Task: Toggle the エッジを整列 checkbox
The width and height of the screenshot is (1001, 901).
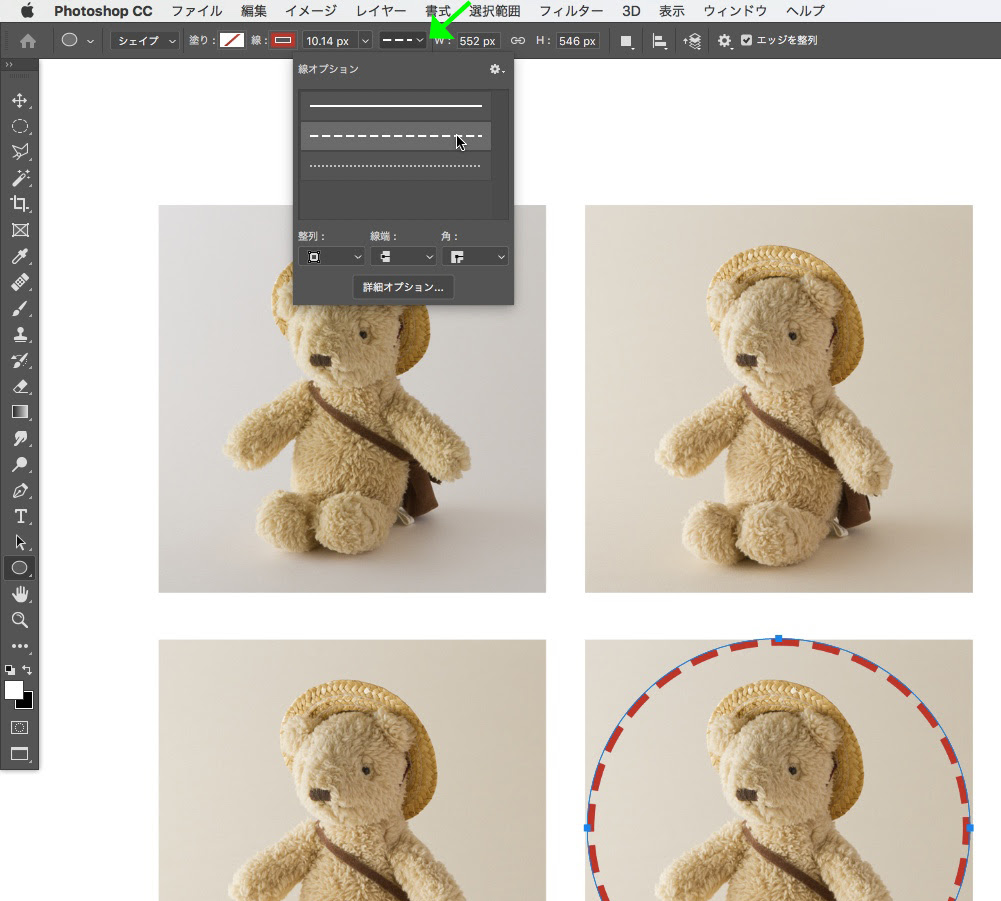Action: (x=746, y=40)
